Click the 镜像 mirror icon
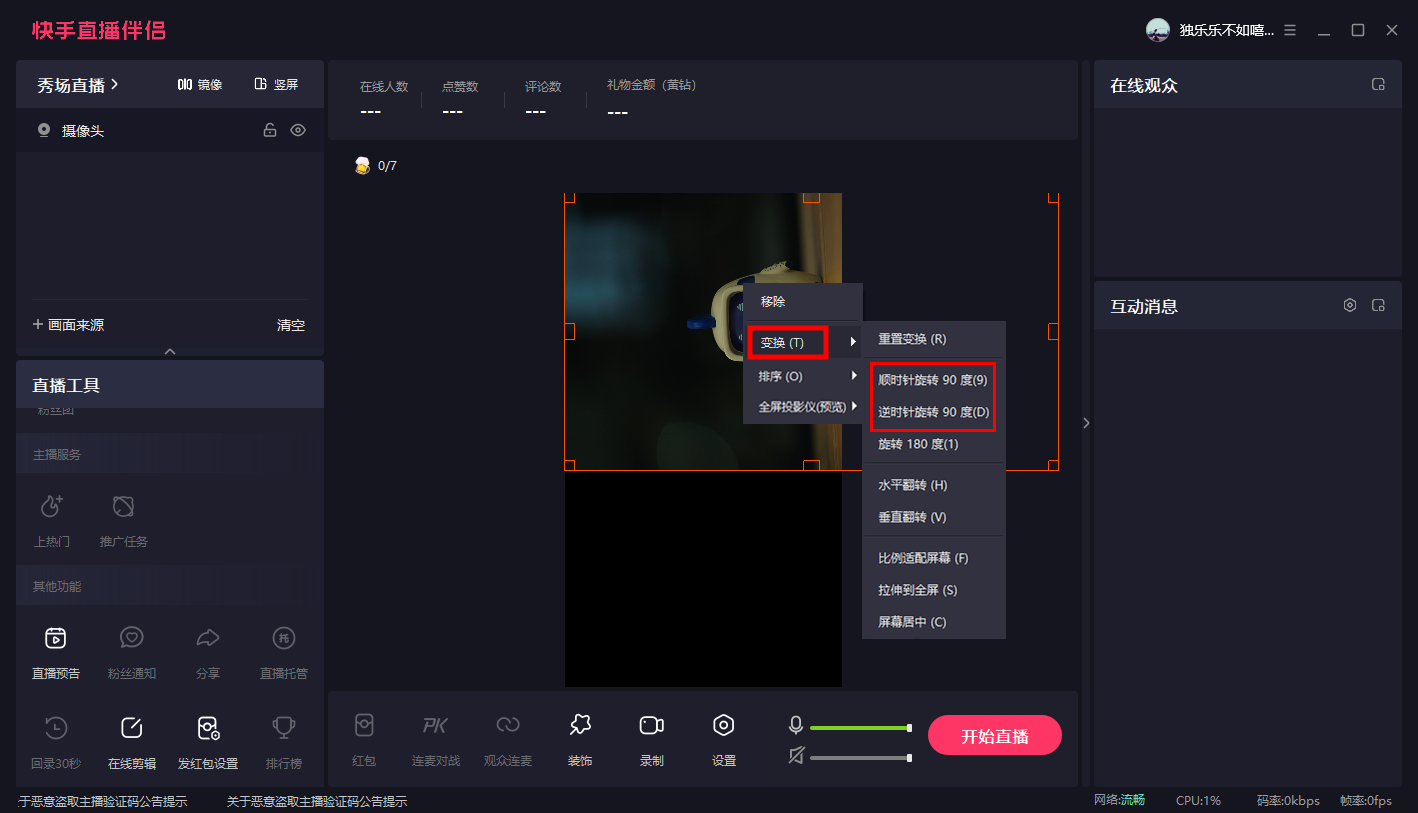Viewport: 1418px width, 813px height. (x=200, y=85)
